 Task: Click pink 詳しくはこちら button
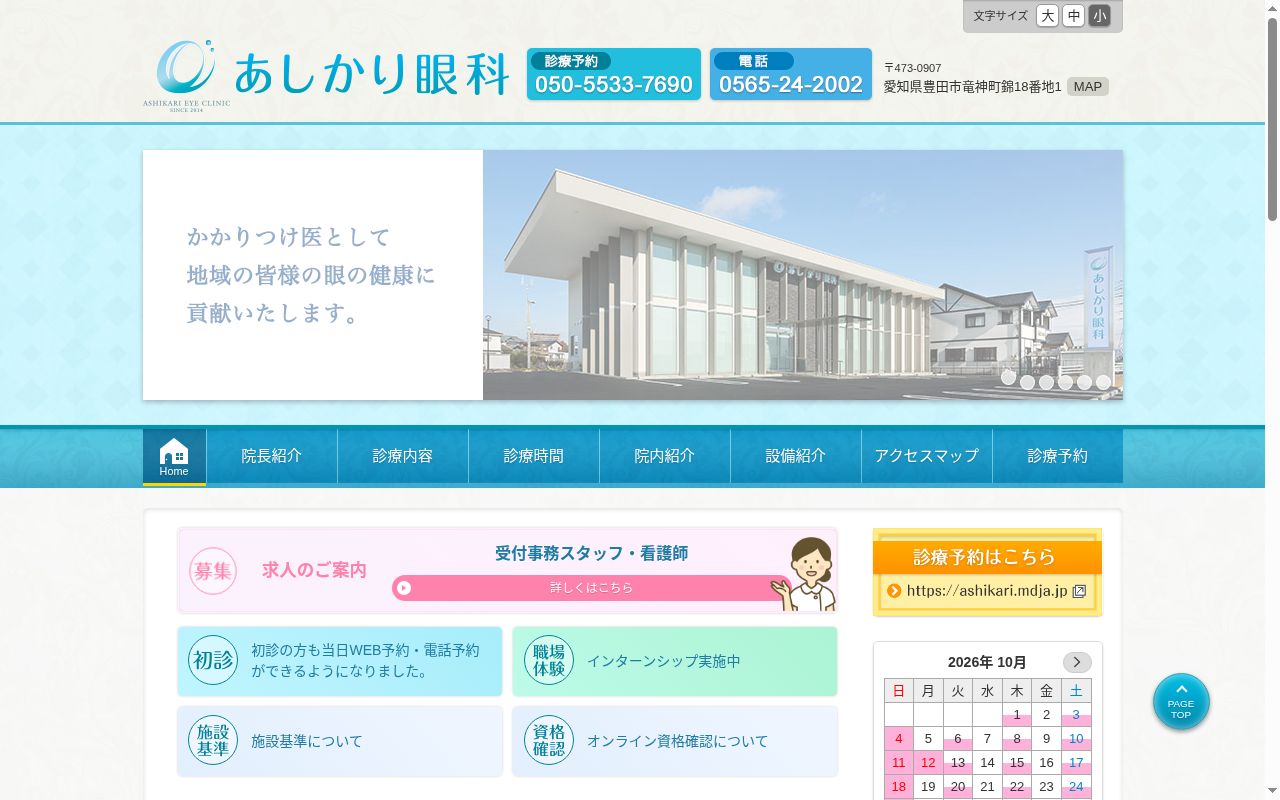591,588
